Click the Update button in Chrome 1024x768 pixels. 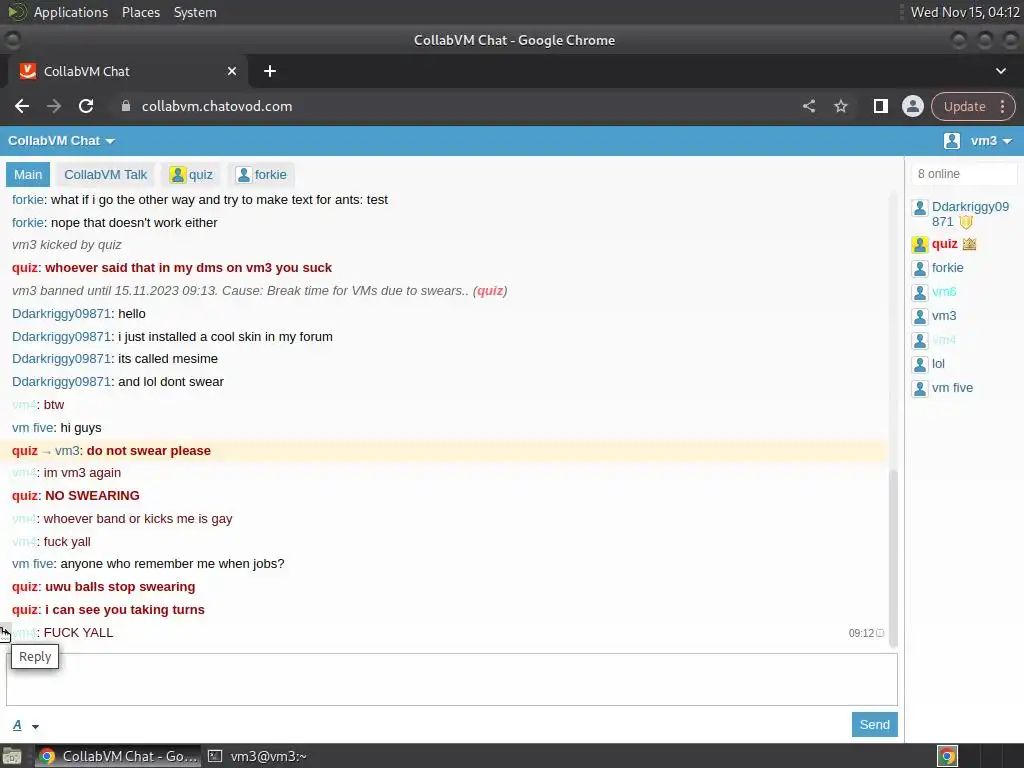[x=964, y=106]
